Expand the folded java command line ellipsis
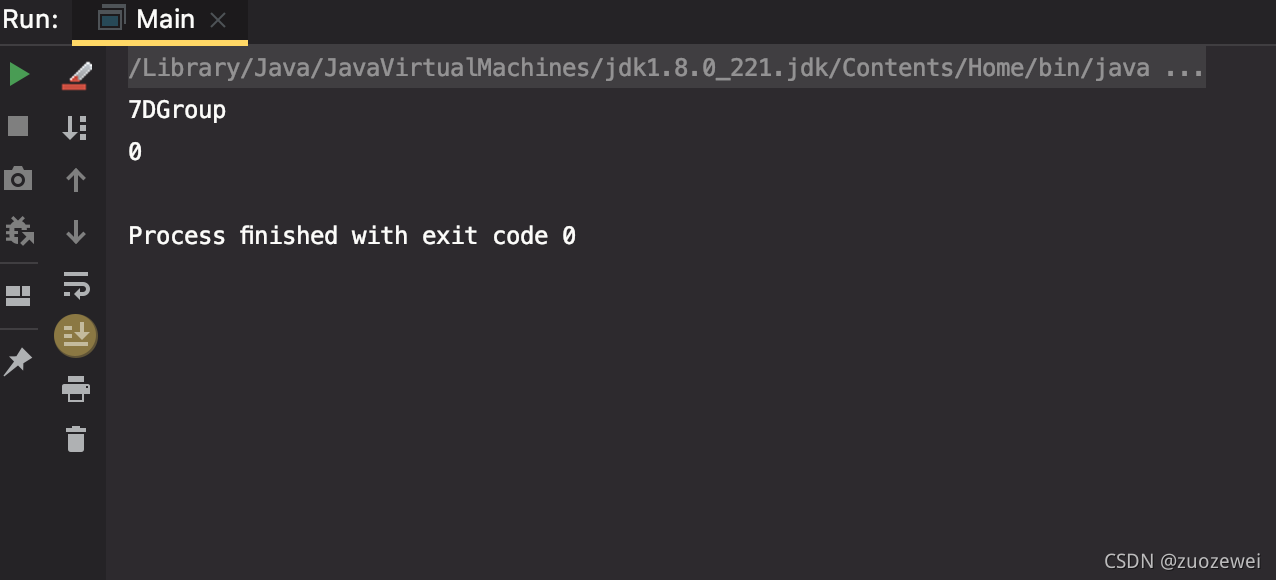Screen dimensions: 1276x580 click(x=1185, y=69)
